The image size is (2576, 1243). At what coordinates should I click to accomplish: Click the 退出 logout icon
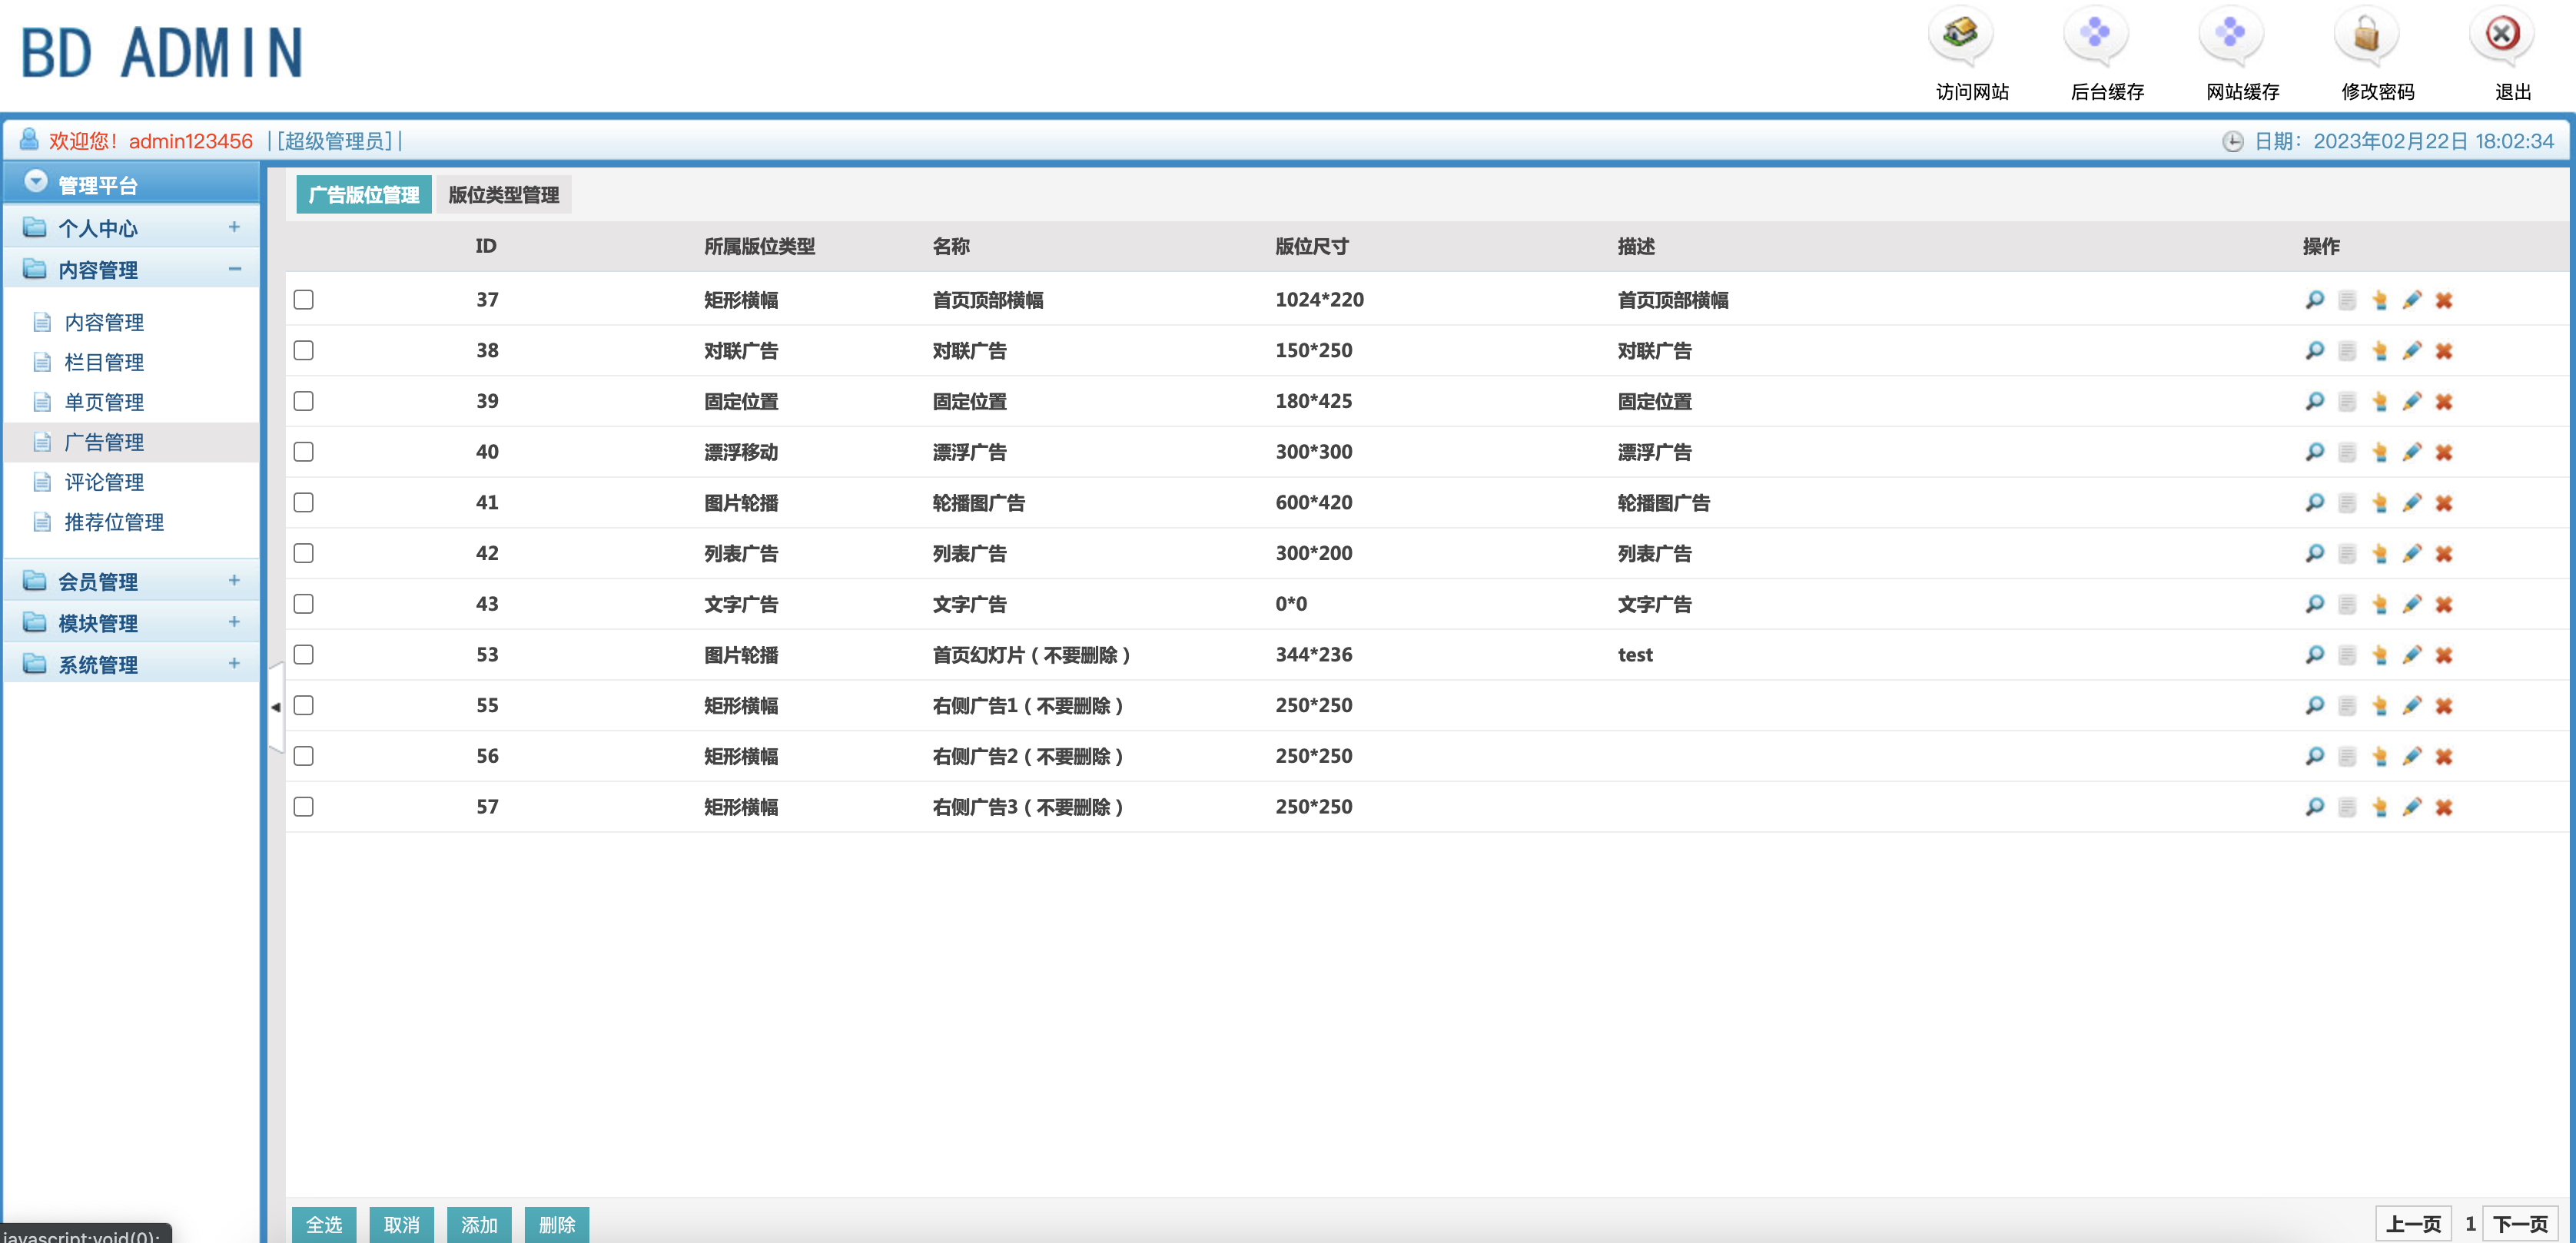(x=2501, y=34)
